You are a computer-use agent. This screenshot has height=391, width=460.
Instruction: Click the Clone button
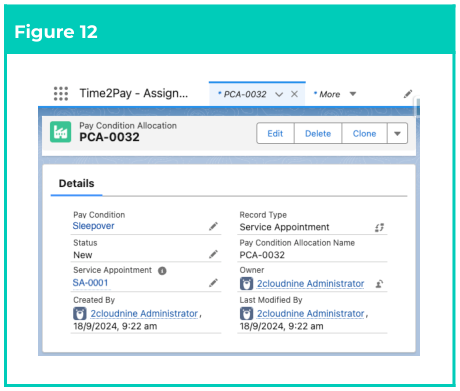tap(364, 133)
